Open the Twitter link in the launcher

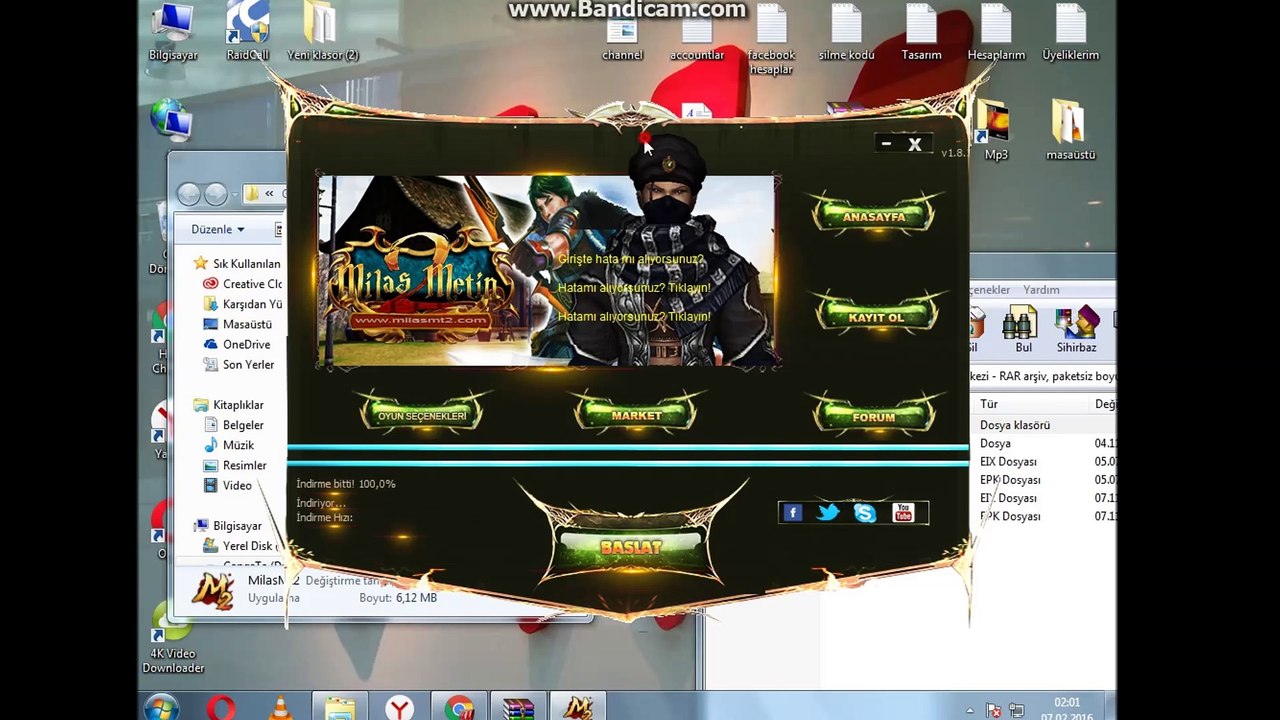(828, 513)
